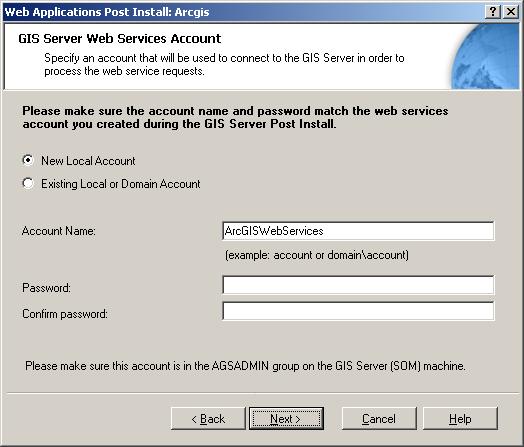Click the 'Account Name:' label
The width and height of the screenshot is (524, 447).
pyautogui.click(x=59, y=231)
